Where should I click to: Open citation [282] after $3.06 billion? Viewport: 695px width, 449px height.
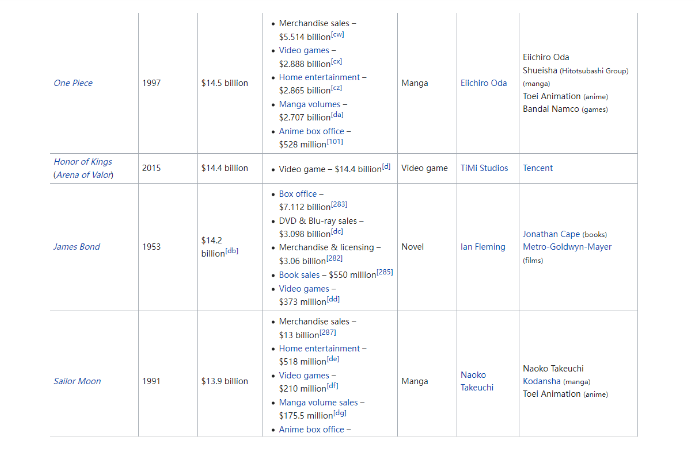pyautogui.click(x=334, y=258)
